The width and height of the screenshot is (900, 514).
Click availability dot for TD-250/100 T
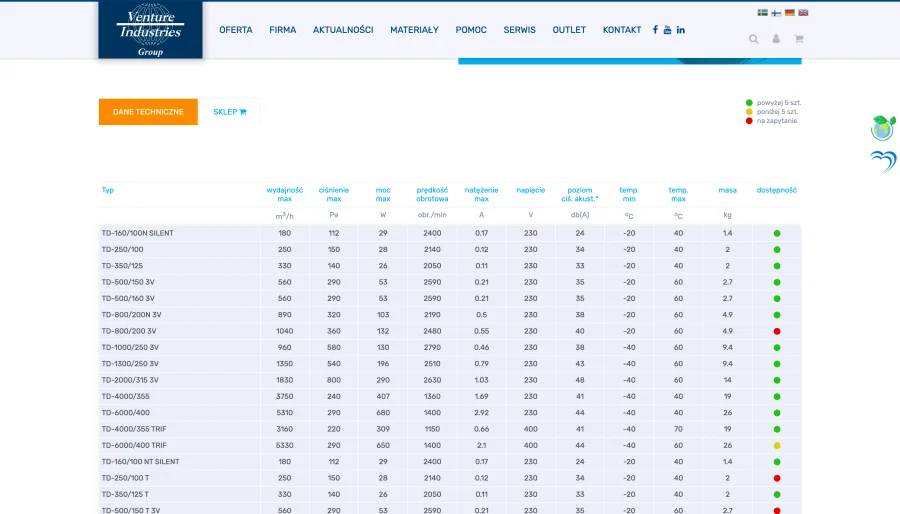pos(777,478)
